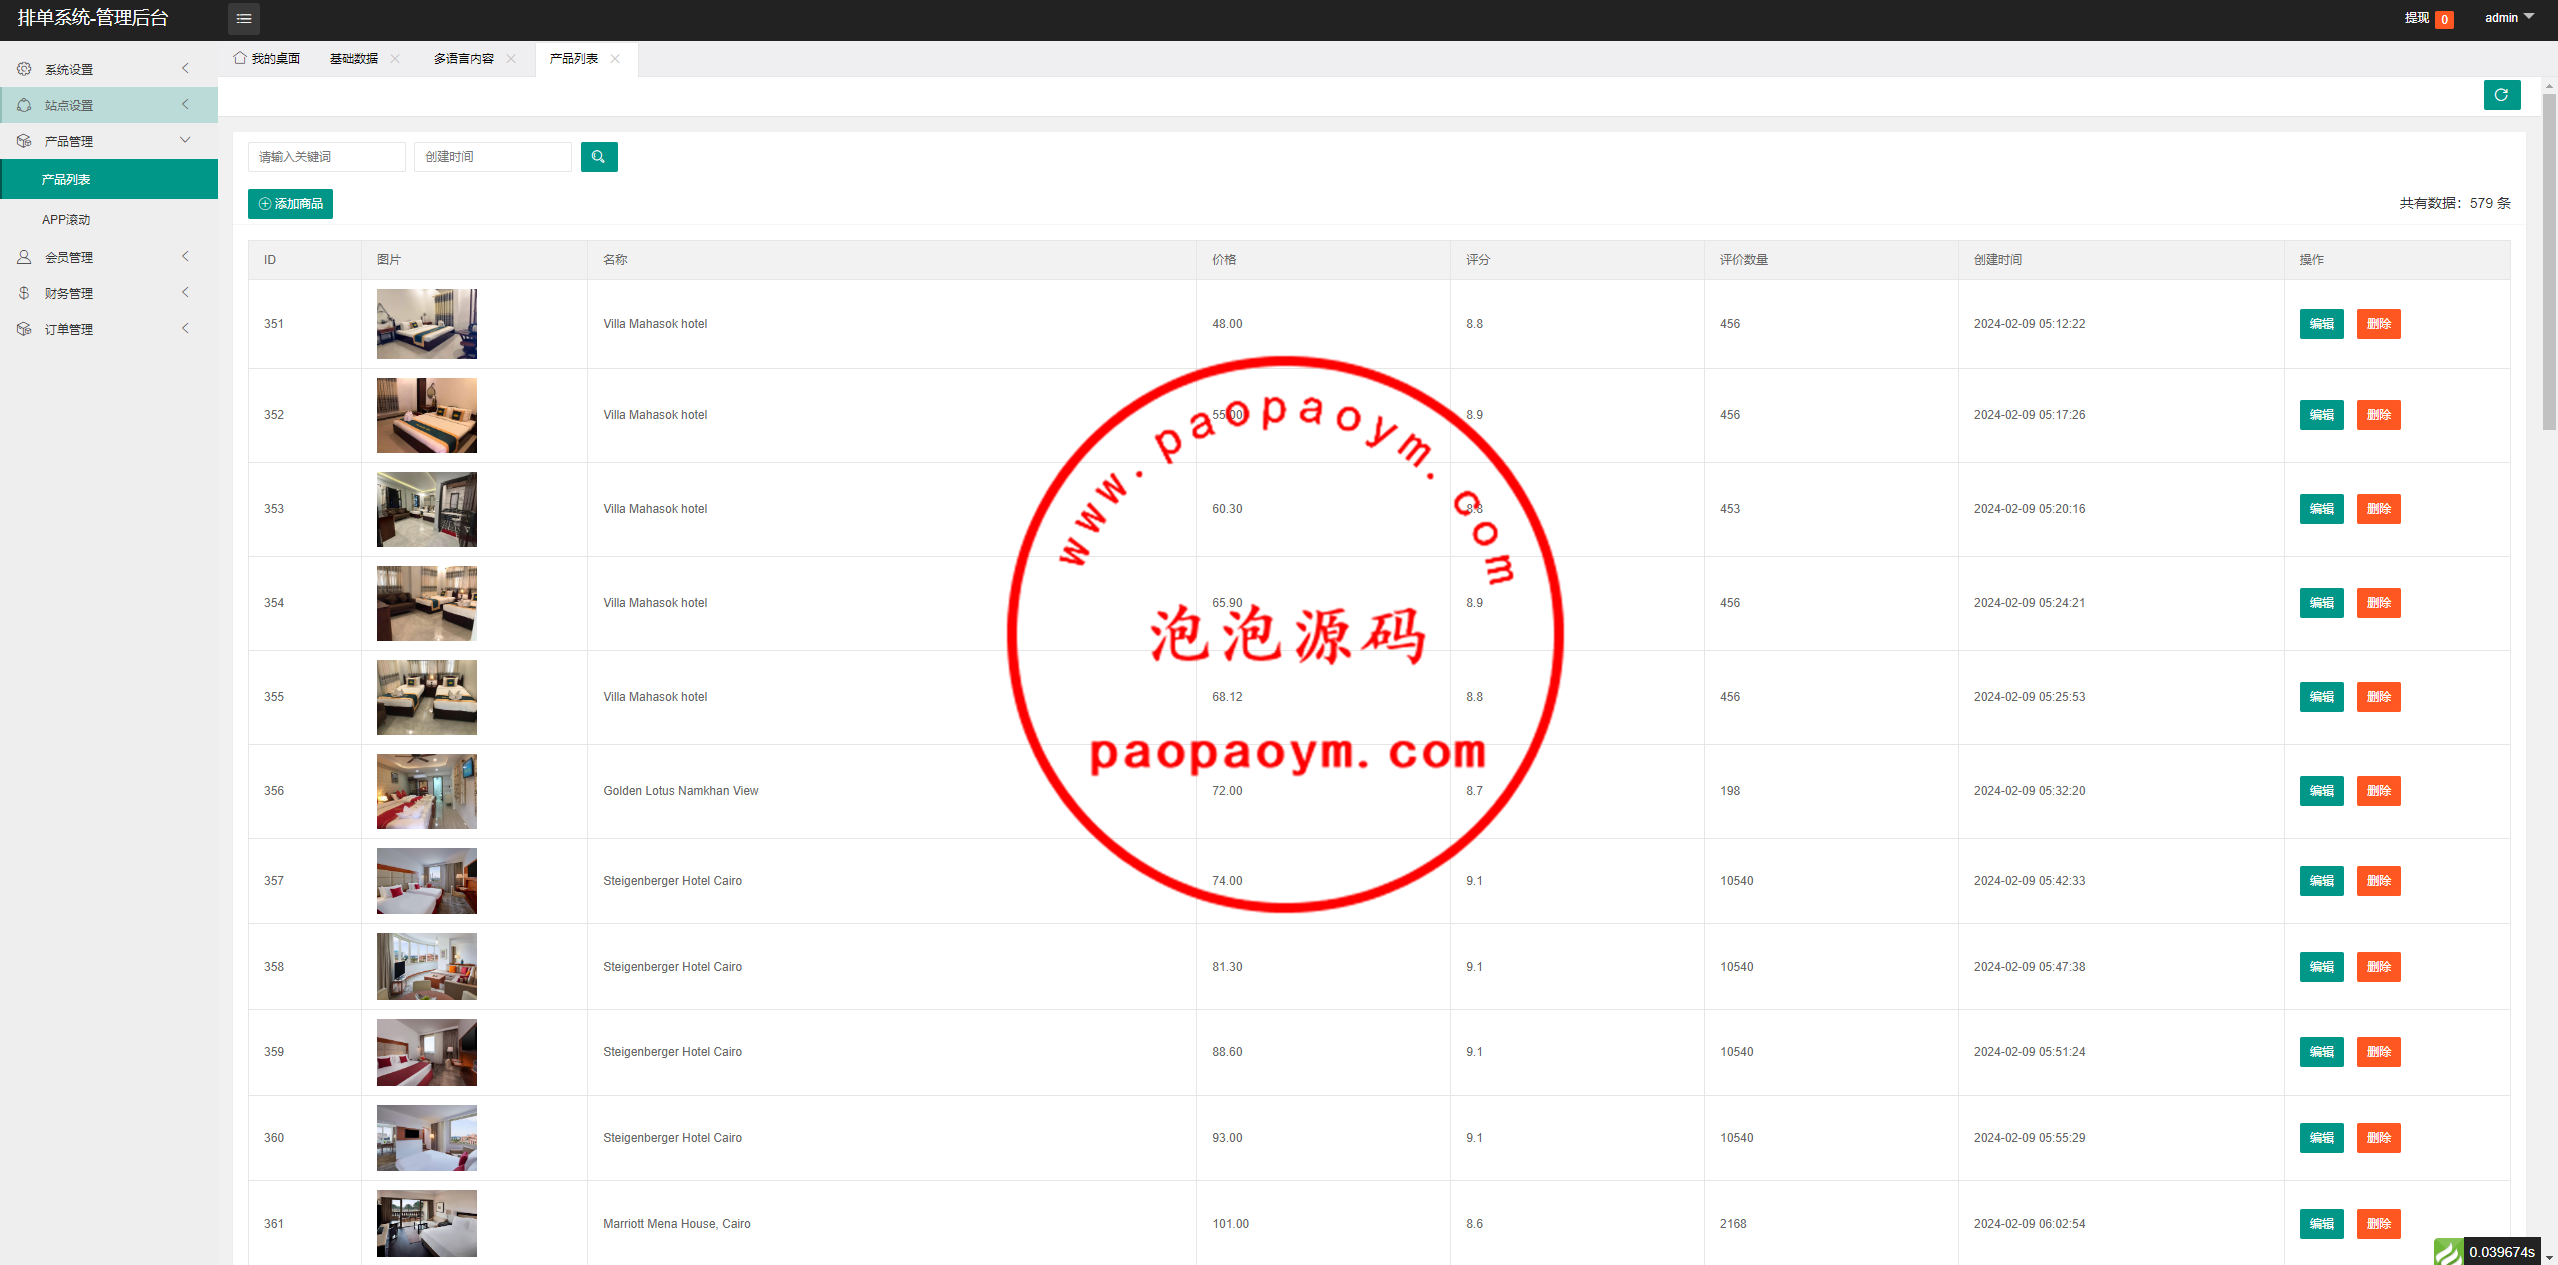This screenshot has height=1265, width=2558.
Task: Switch to the 基础数据 tab
Action: pos(354,59)
